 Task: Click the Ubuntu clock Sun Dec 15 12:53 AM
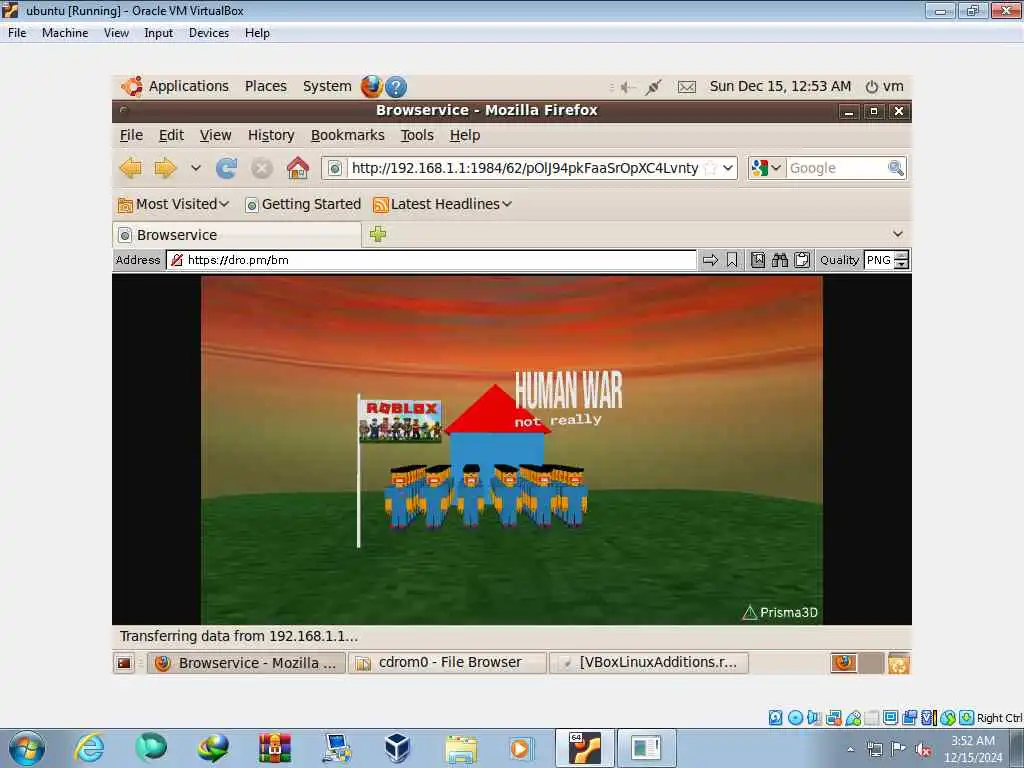(x=780, y=86)
